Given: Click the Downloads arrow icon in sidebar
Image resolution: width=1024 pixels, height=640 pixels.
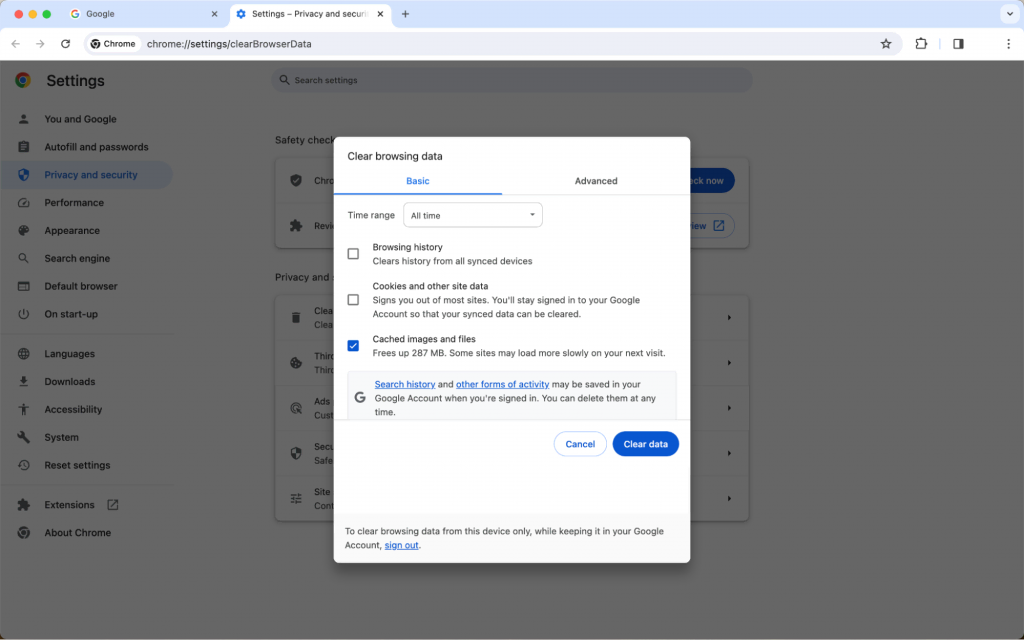Looking at the screenshot, I should 24,381.
